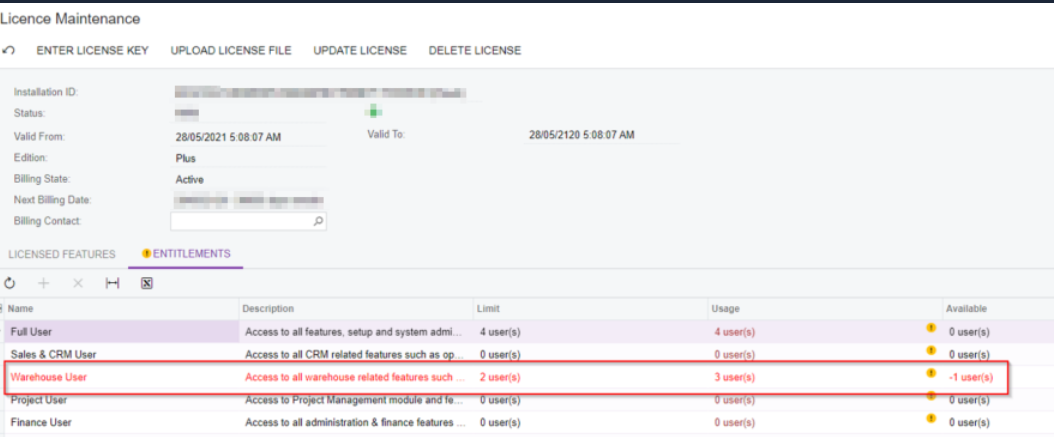This screenshot has width=1054, height=437.
Task: Click the fit-to-screen columns icon
Action: click(112, 284)
